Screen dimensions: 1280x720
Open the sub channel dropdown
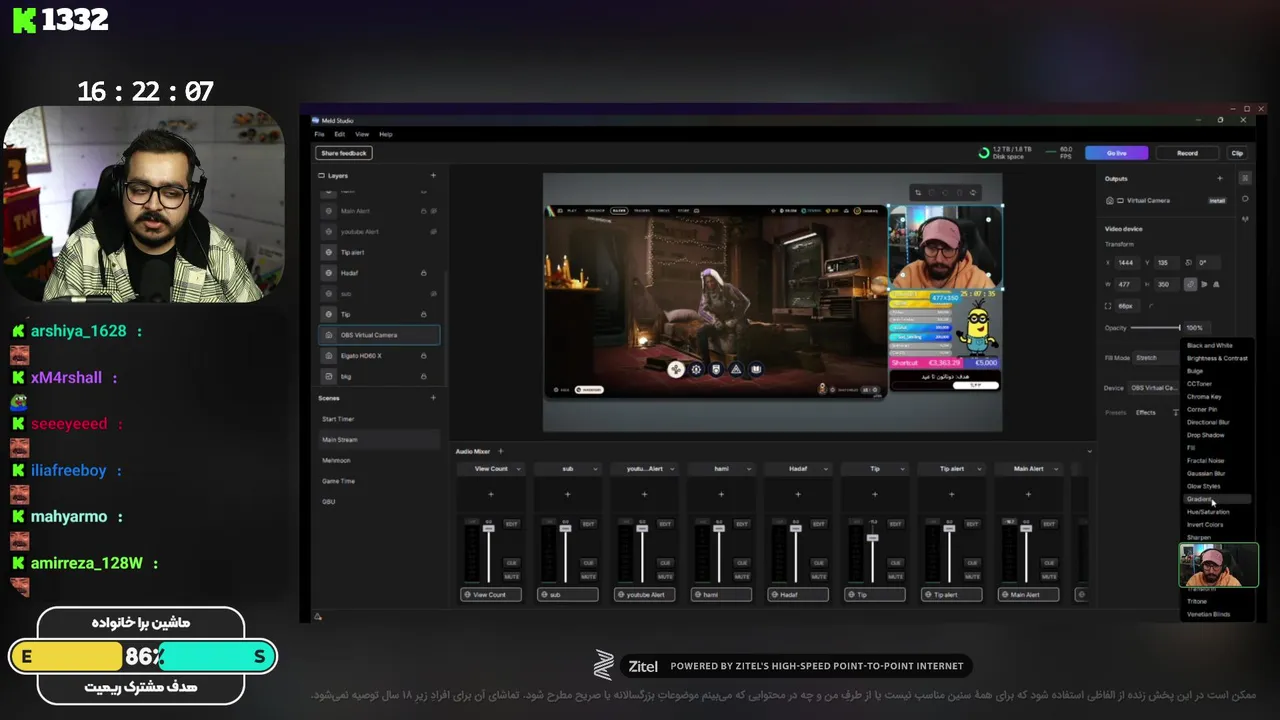click(596, 469)
